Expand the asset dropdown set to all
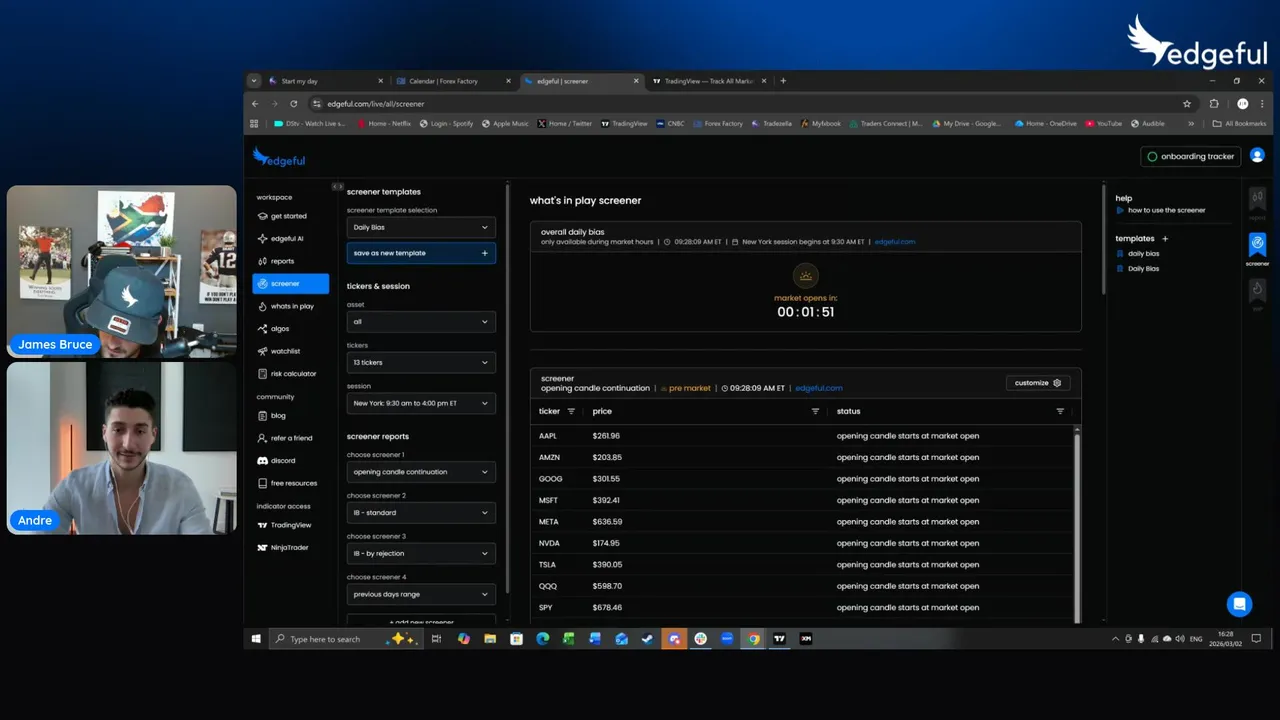The image size is (1280, 720). click(421, 322)
